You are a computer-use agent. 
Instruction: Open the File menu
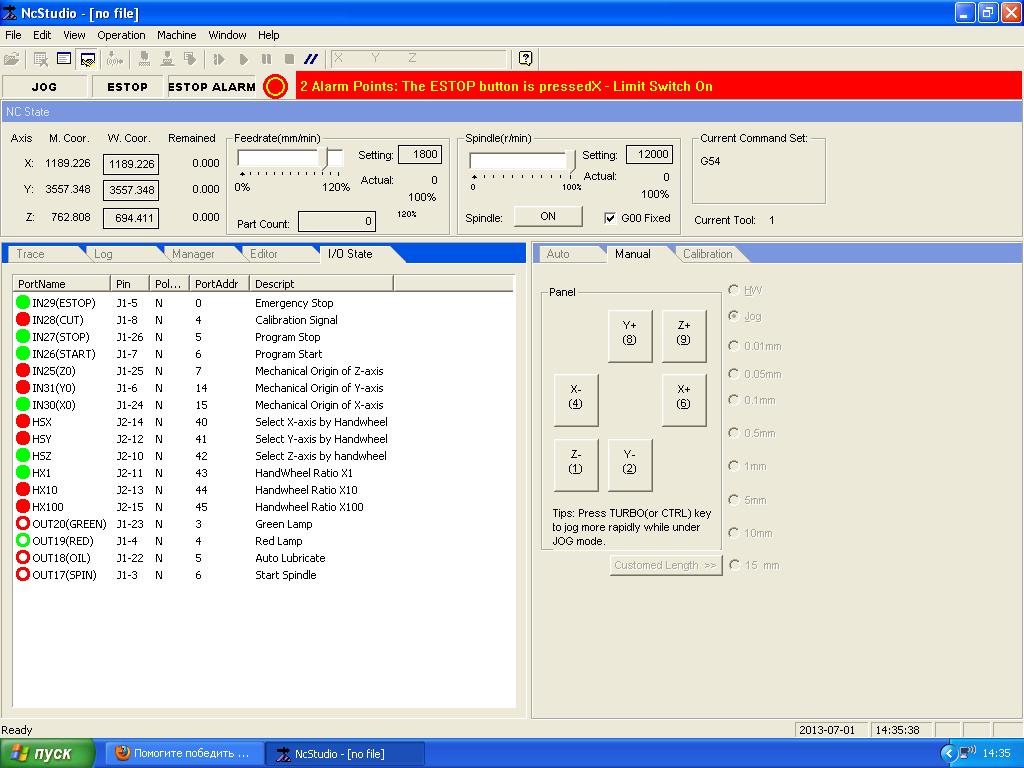click(x=13, y=35)
